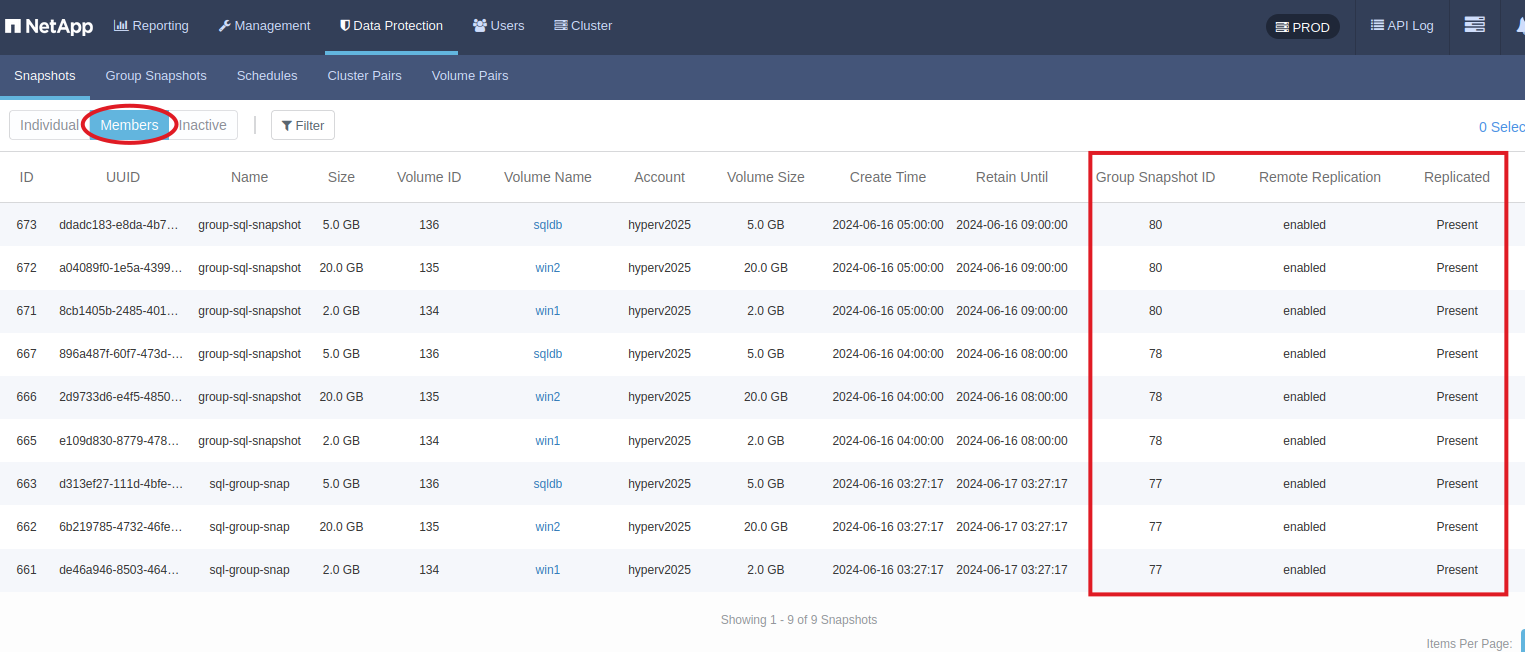The height and width of the screenshot is (652, 1525).
Task: Click snapshot ID 673 cell
Action: pos(27,225)
